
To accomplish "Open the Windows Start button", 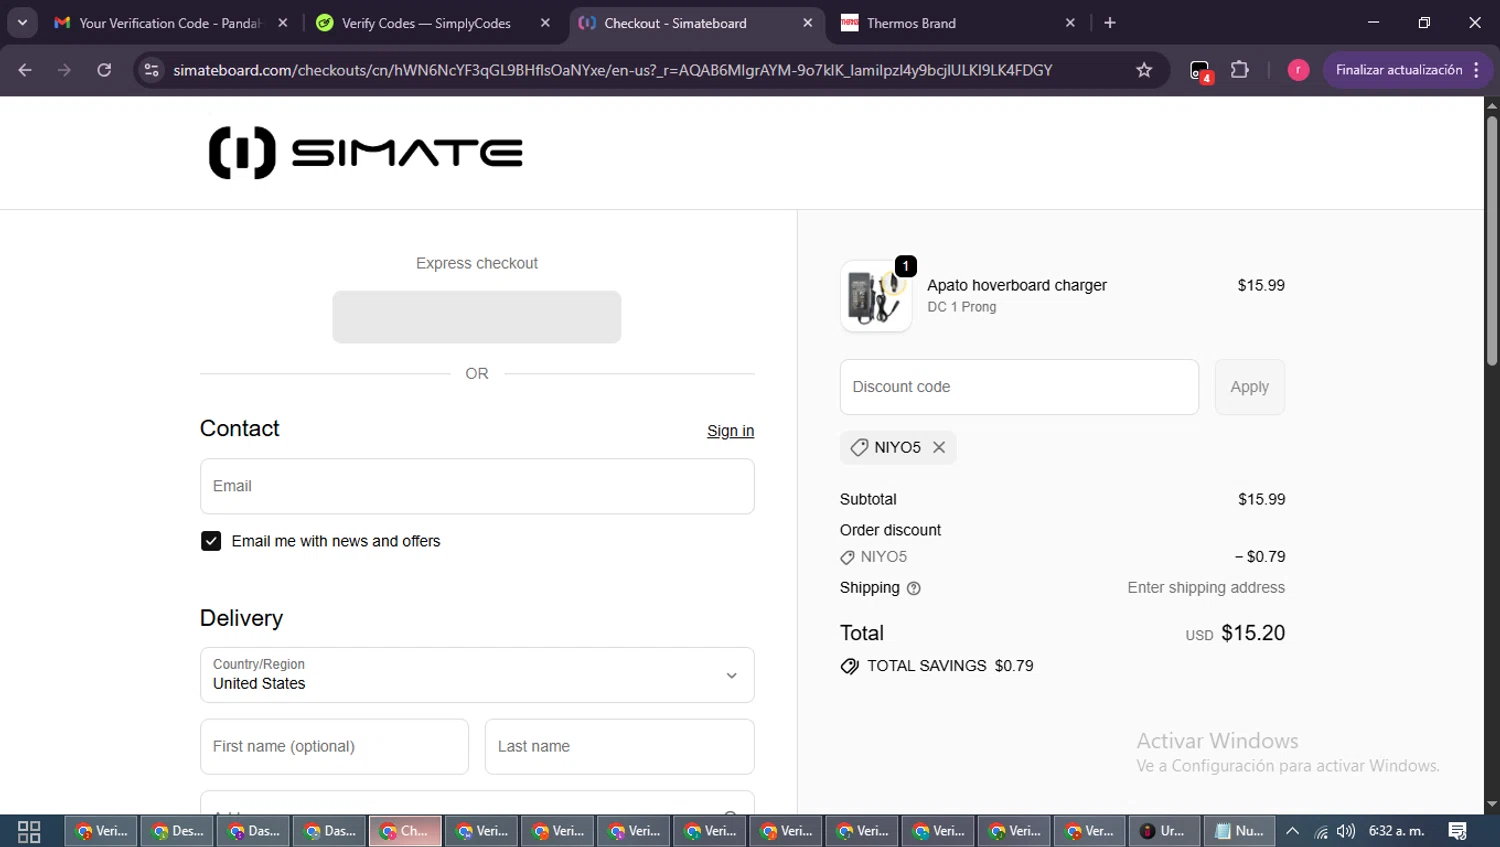I will click(29, 831).
